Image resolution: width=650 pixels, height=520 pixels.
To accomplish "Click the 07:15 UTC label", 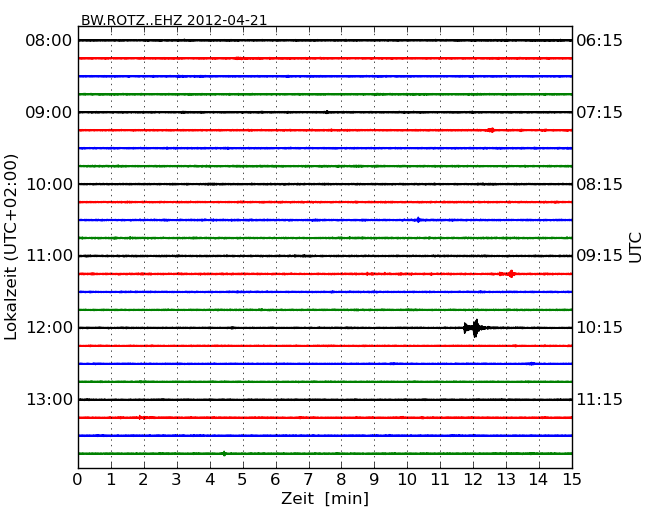I will (599, 112).
